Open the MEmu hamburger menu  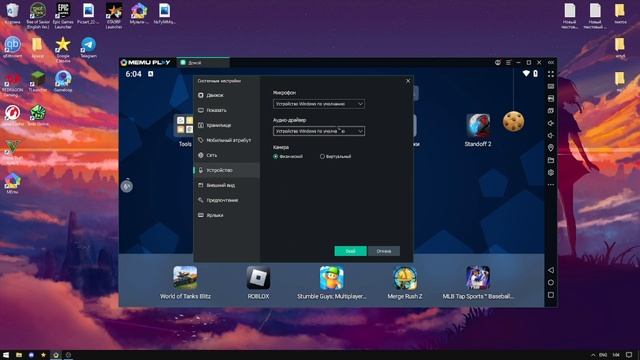click(508, 62)
